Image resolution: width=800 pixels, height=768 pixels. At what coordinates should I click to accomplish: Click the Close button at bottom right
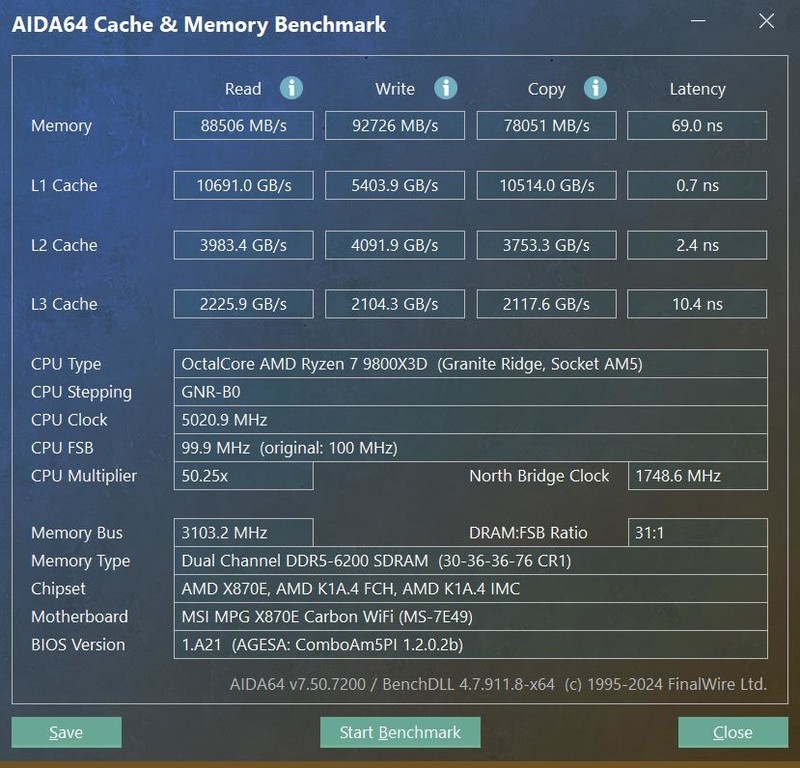[x=733, y=732]
